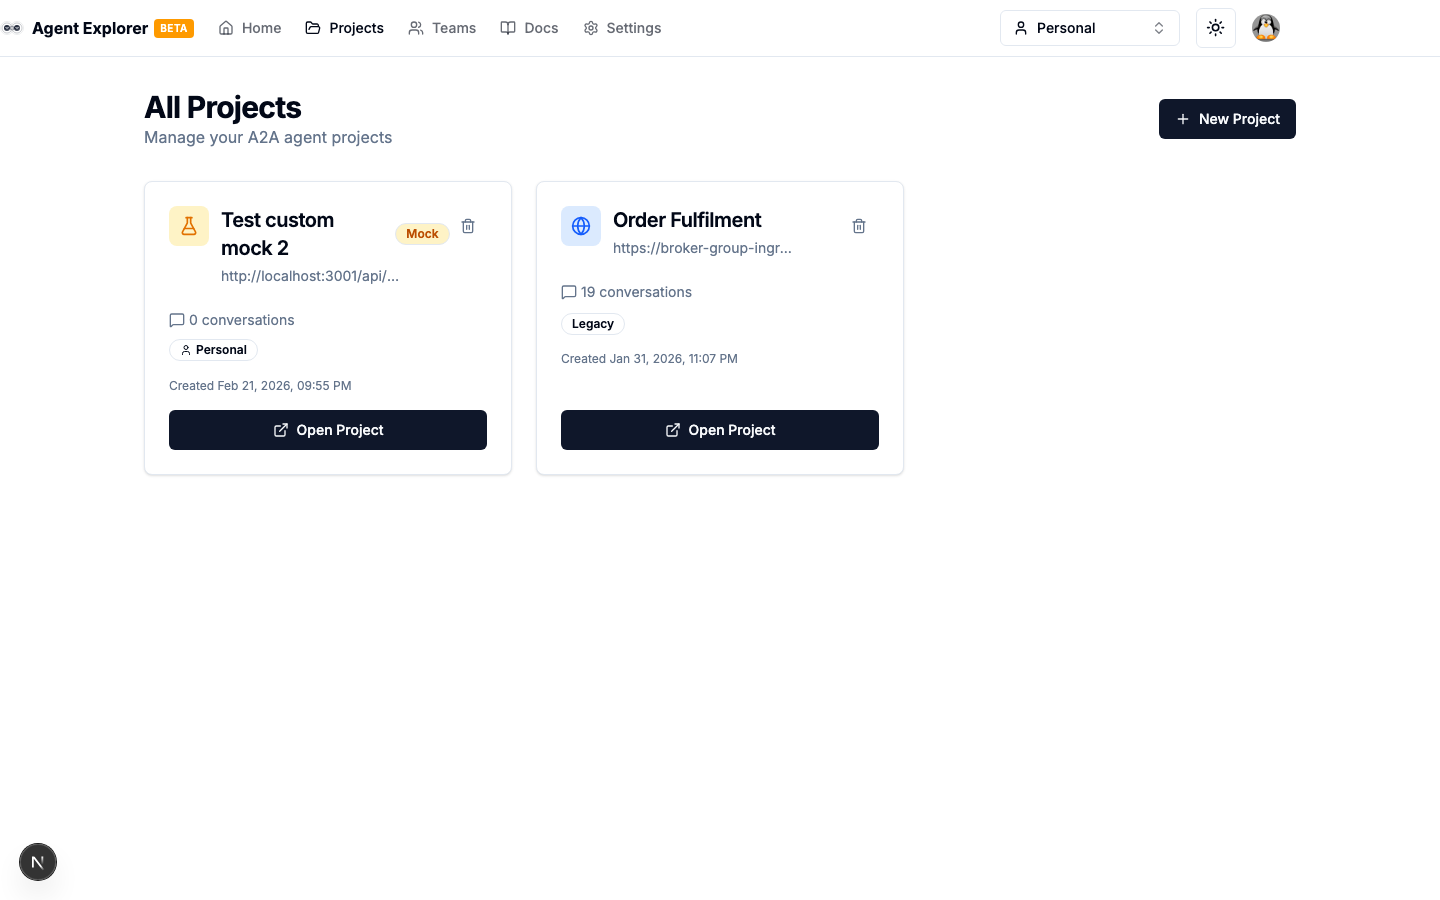The width and height of the screenshot is (1440, 900).
Task: Click the Agent Explorer logo icon
Action: [13, 28]
